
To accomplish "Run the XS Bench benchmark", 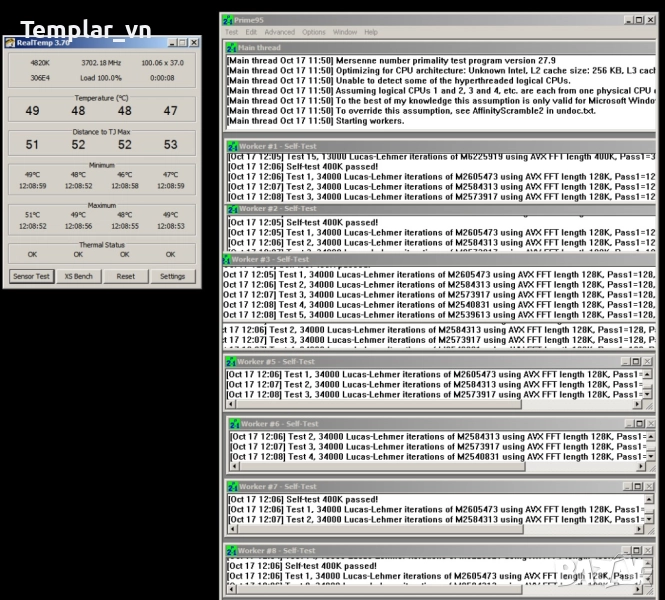I will pyautogui.click(x=79, y=276).
